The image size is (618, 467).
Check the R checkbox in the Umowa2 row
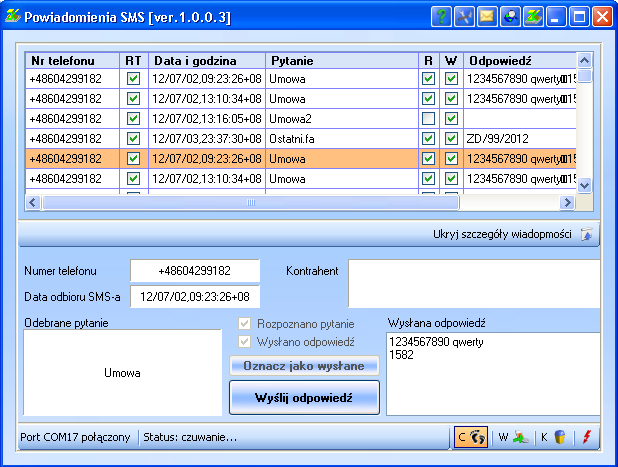pyautogui.click(x=428, y=118)
